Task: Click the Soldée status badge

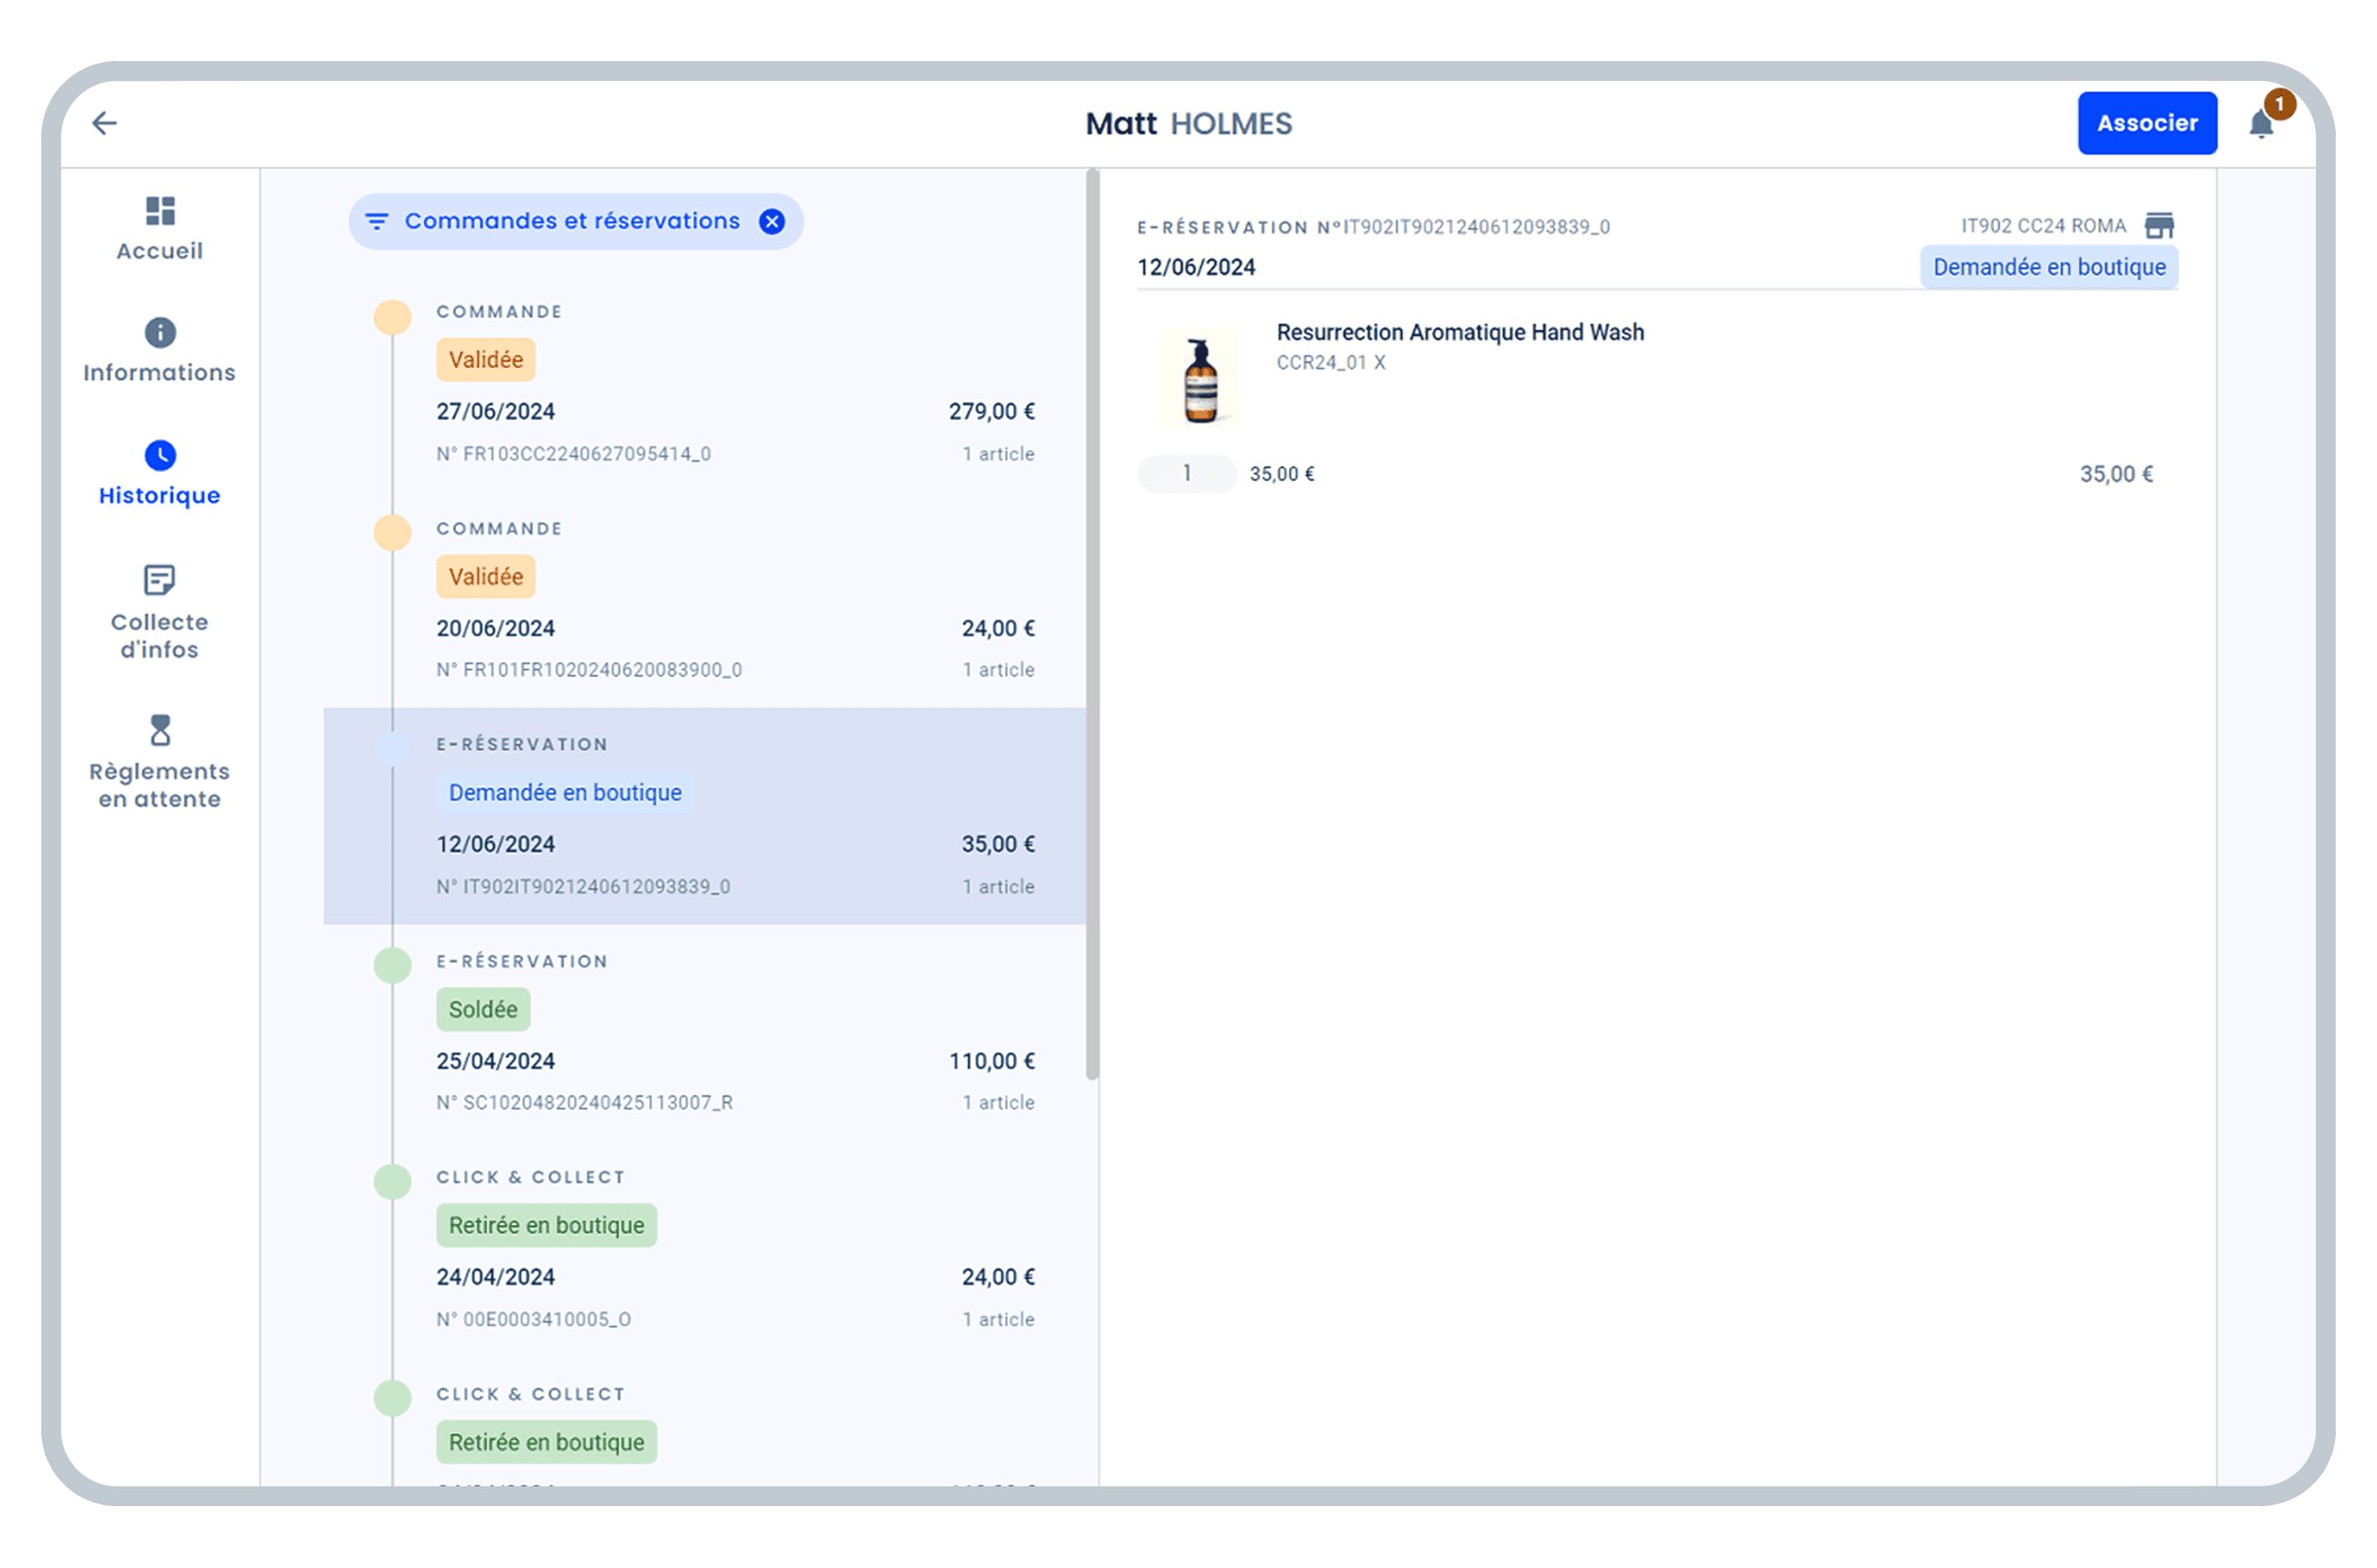Action: click(483, 1010)
